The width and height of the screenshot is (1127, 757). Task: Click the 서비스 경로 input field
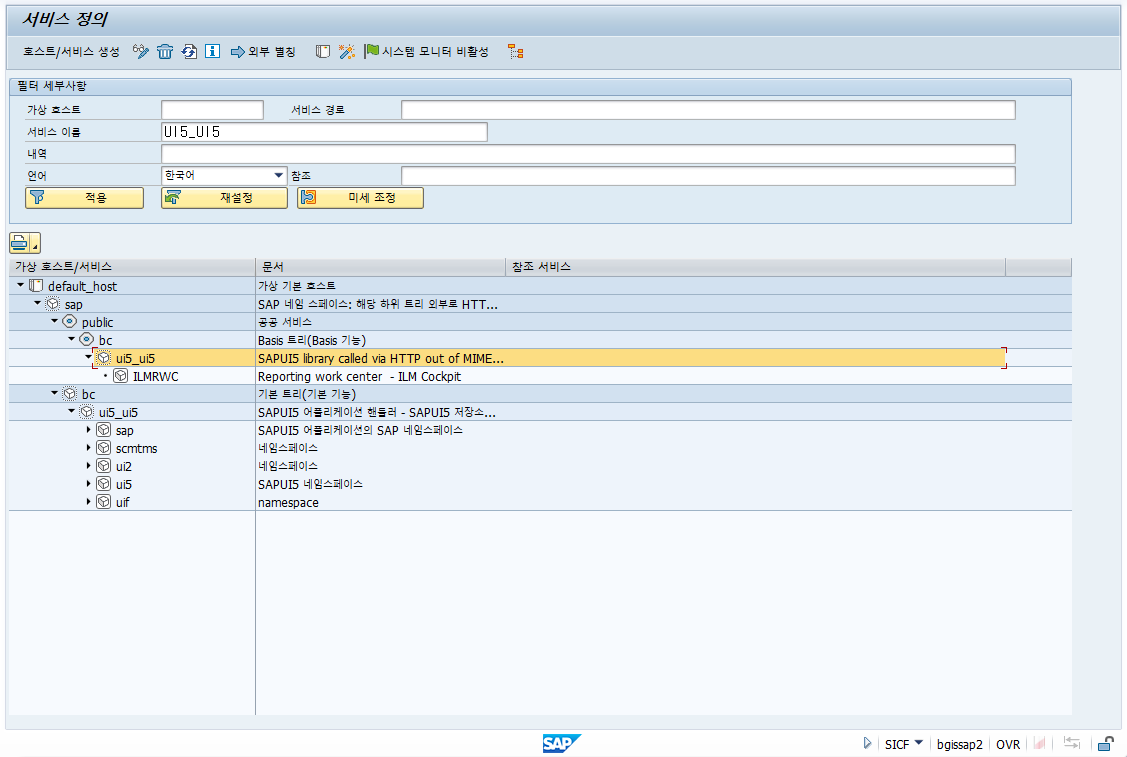[708, 110]
